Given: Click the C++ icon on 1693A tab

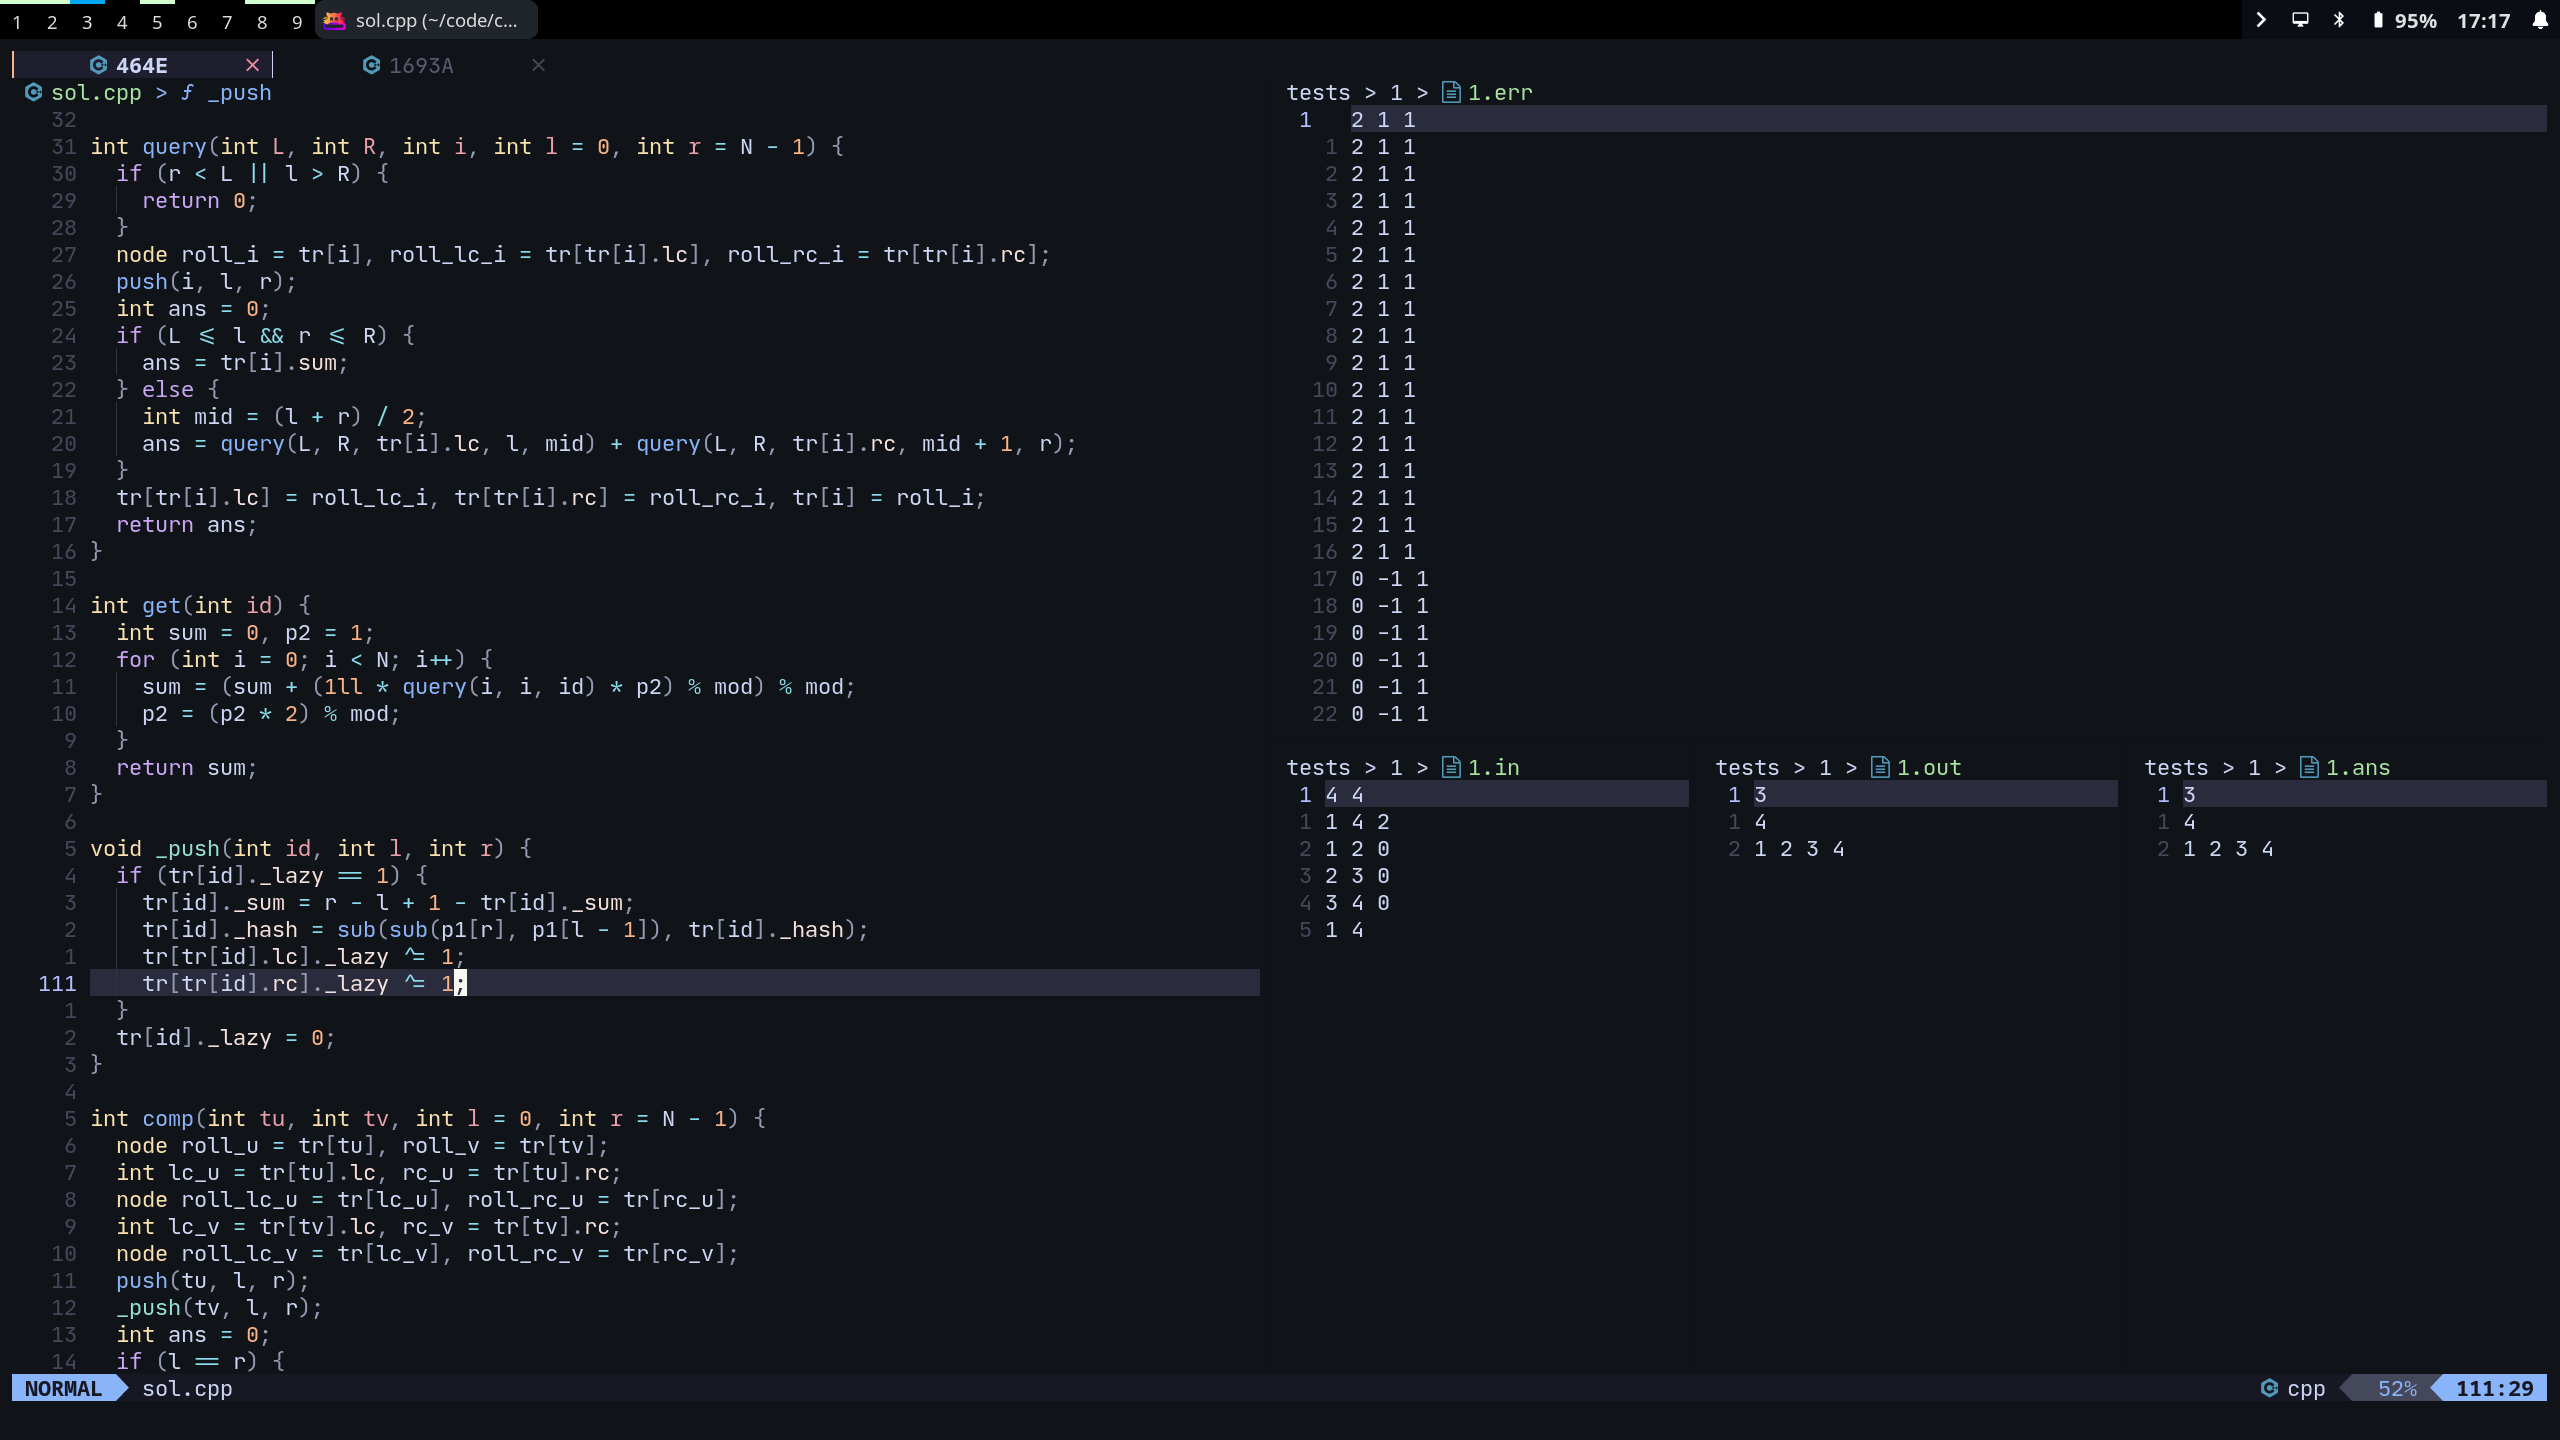Looking at the screenshot, I should click(x=371, y=65).
